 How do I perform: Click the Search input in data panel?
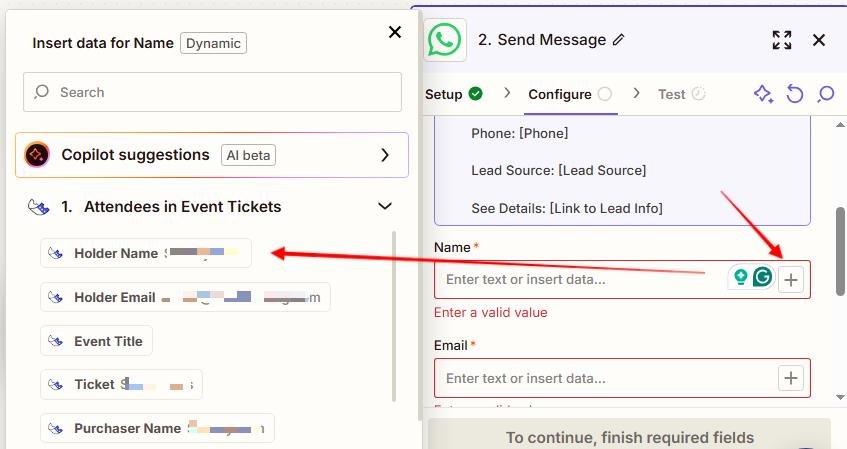pyautogui.click(x=212, y=92)
